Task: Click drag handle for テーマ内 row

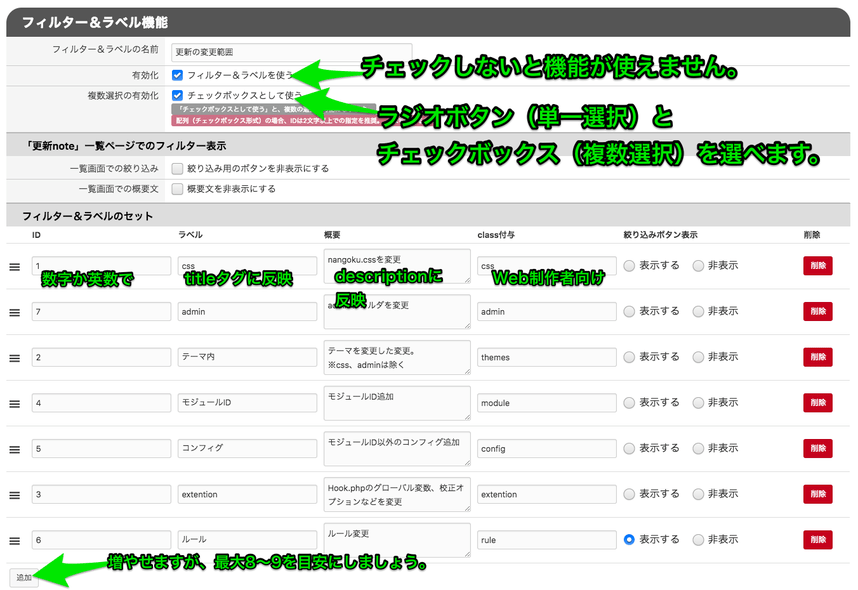Action: click(15, 357)
